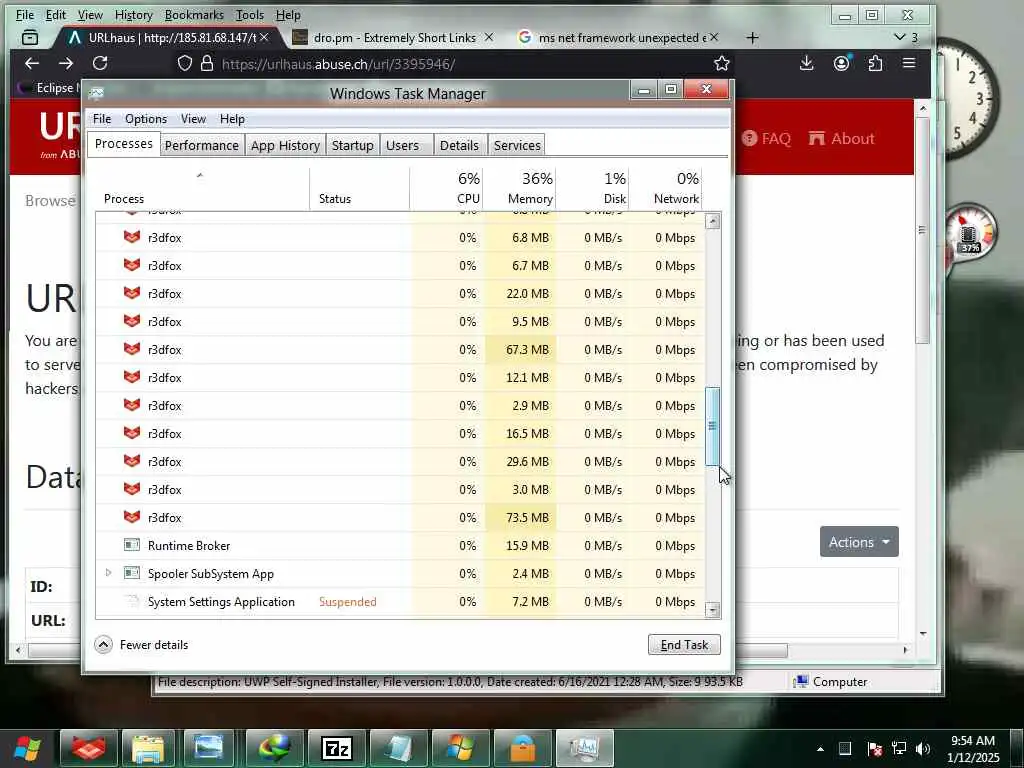Open Task Manager's View menu
The height and width of the screenshot is (768, 1024).
coord(193,119)
